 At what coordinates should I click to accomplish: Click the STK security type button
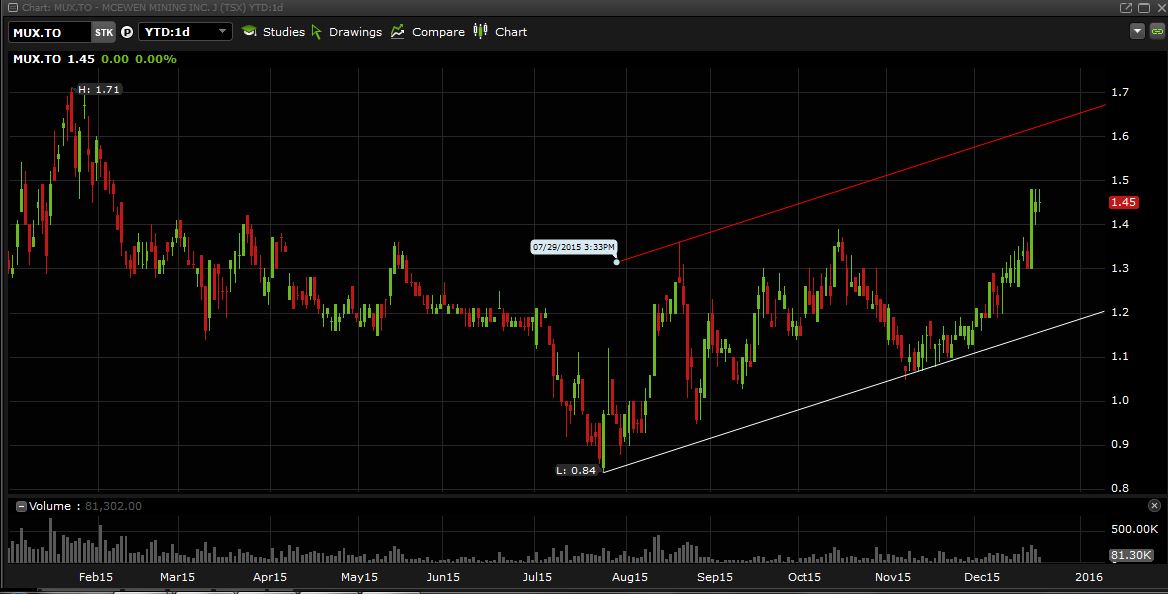pyautogui.click(x=104, y=32)
